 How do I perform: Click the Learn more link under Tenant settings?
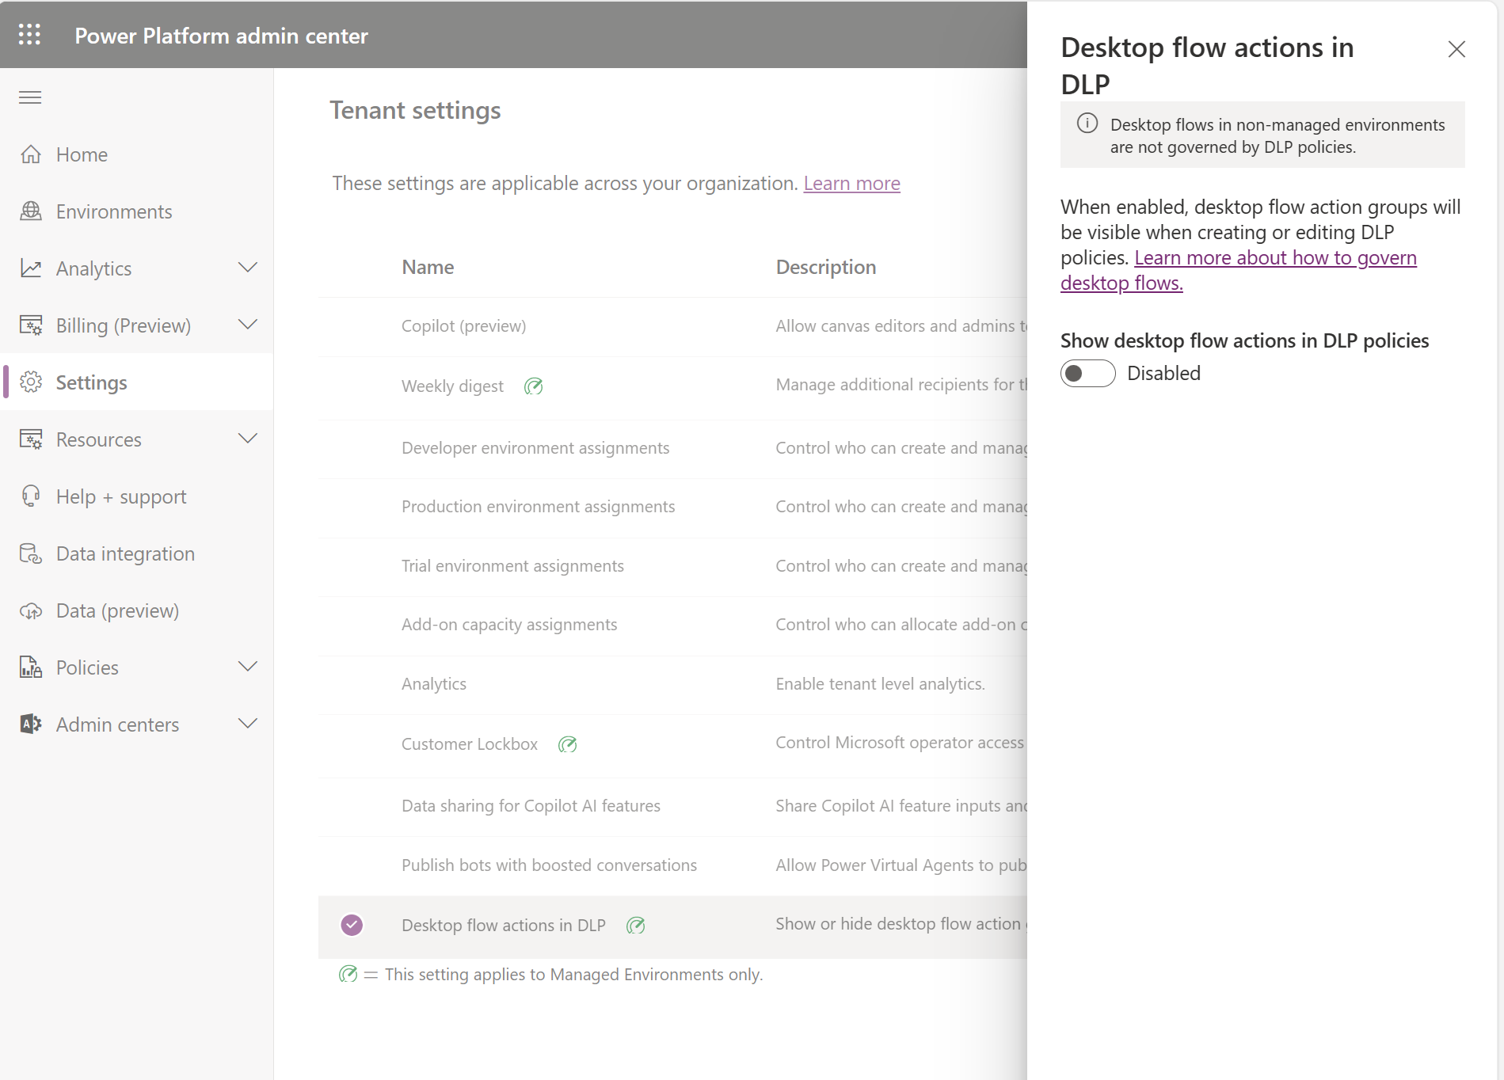(851, 182)
